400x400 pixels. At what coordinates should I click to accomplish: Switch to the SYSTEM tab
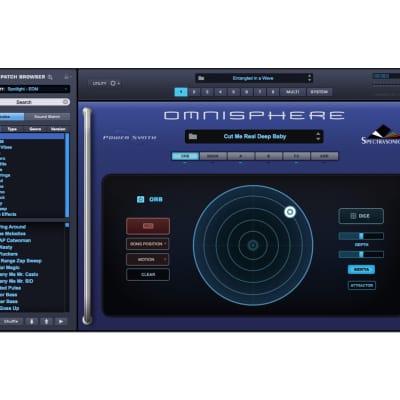point(319,92)
